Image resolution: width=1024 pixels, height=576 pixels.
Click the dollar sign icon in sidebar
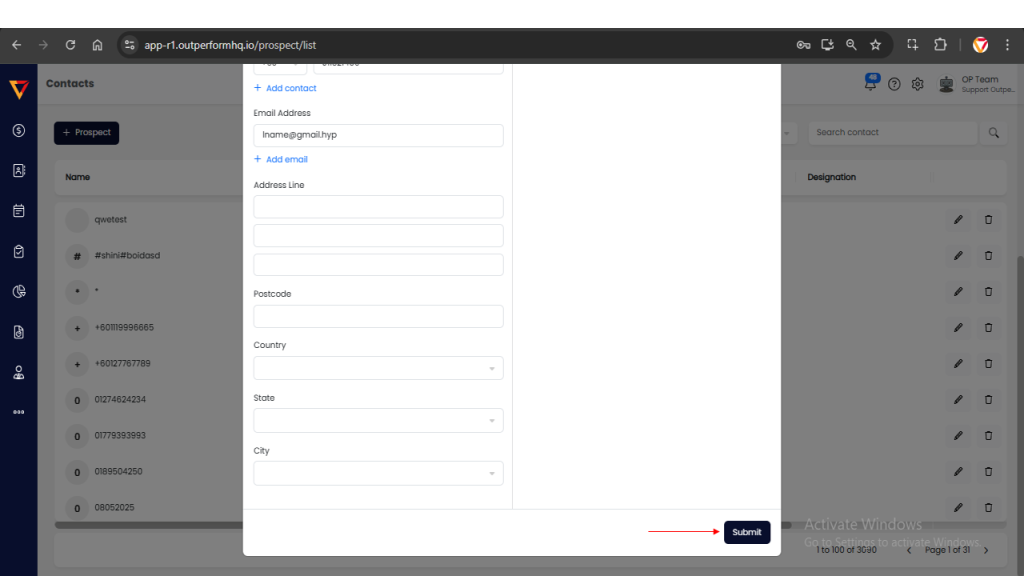[19, 130]
